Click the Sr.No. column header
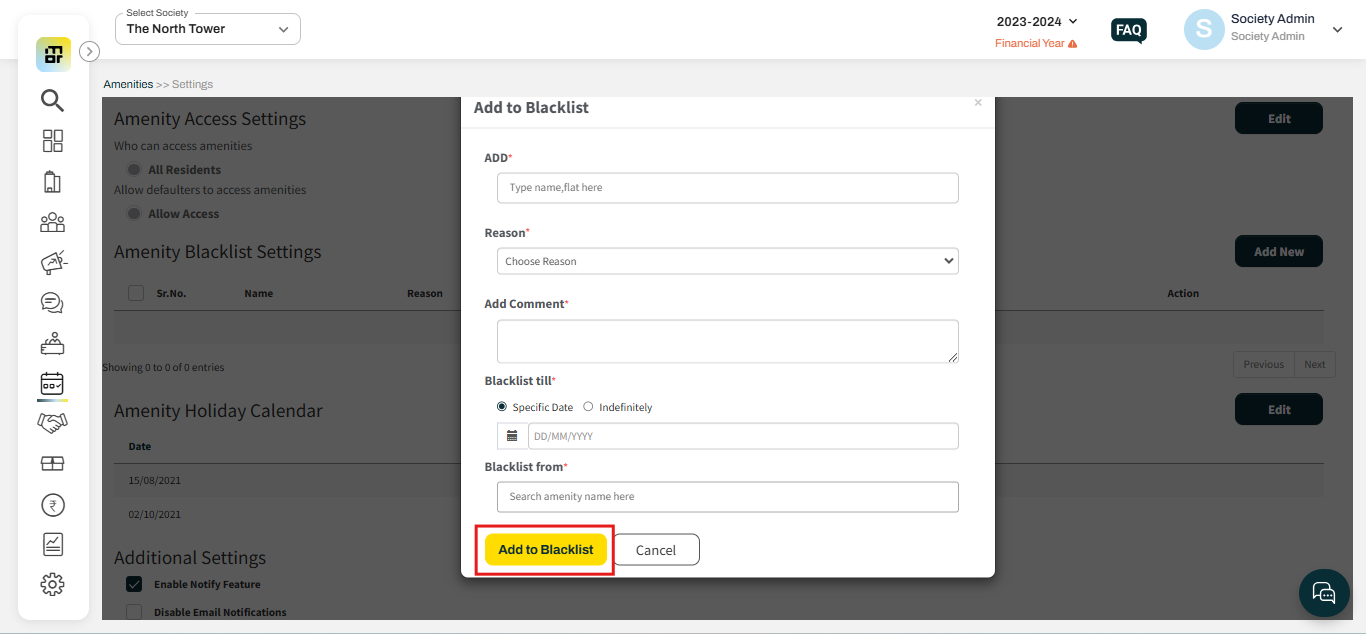 tap(171, 293)
